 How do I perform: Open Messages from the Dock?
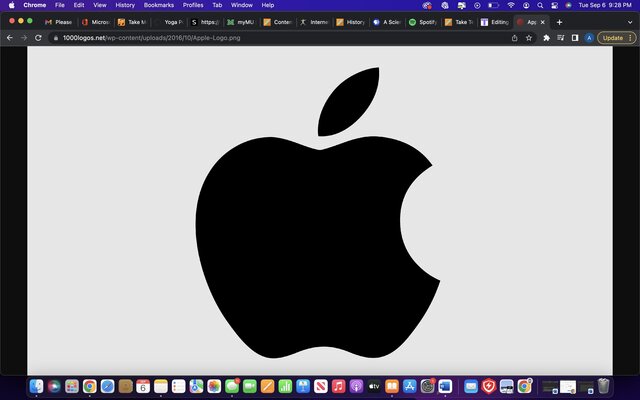click(232, 386)
